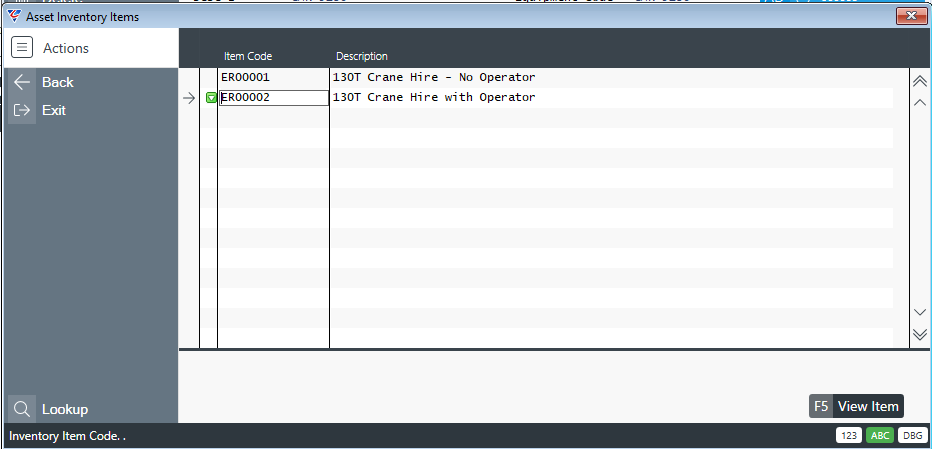Click the Actions hamburger menu icon
The height and width of the screenshot is (449, 932).
pos(22,48)
